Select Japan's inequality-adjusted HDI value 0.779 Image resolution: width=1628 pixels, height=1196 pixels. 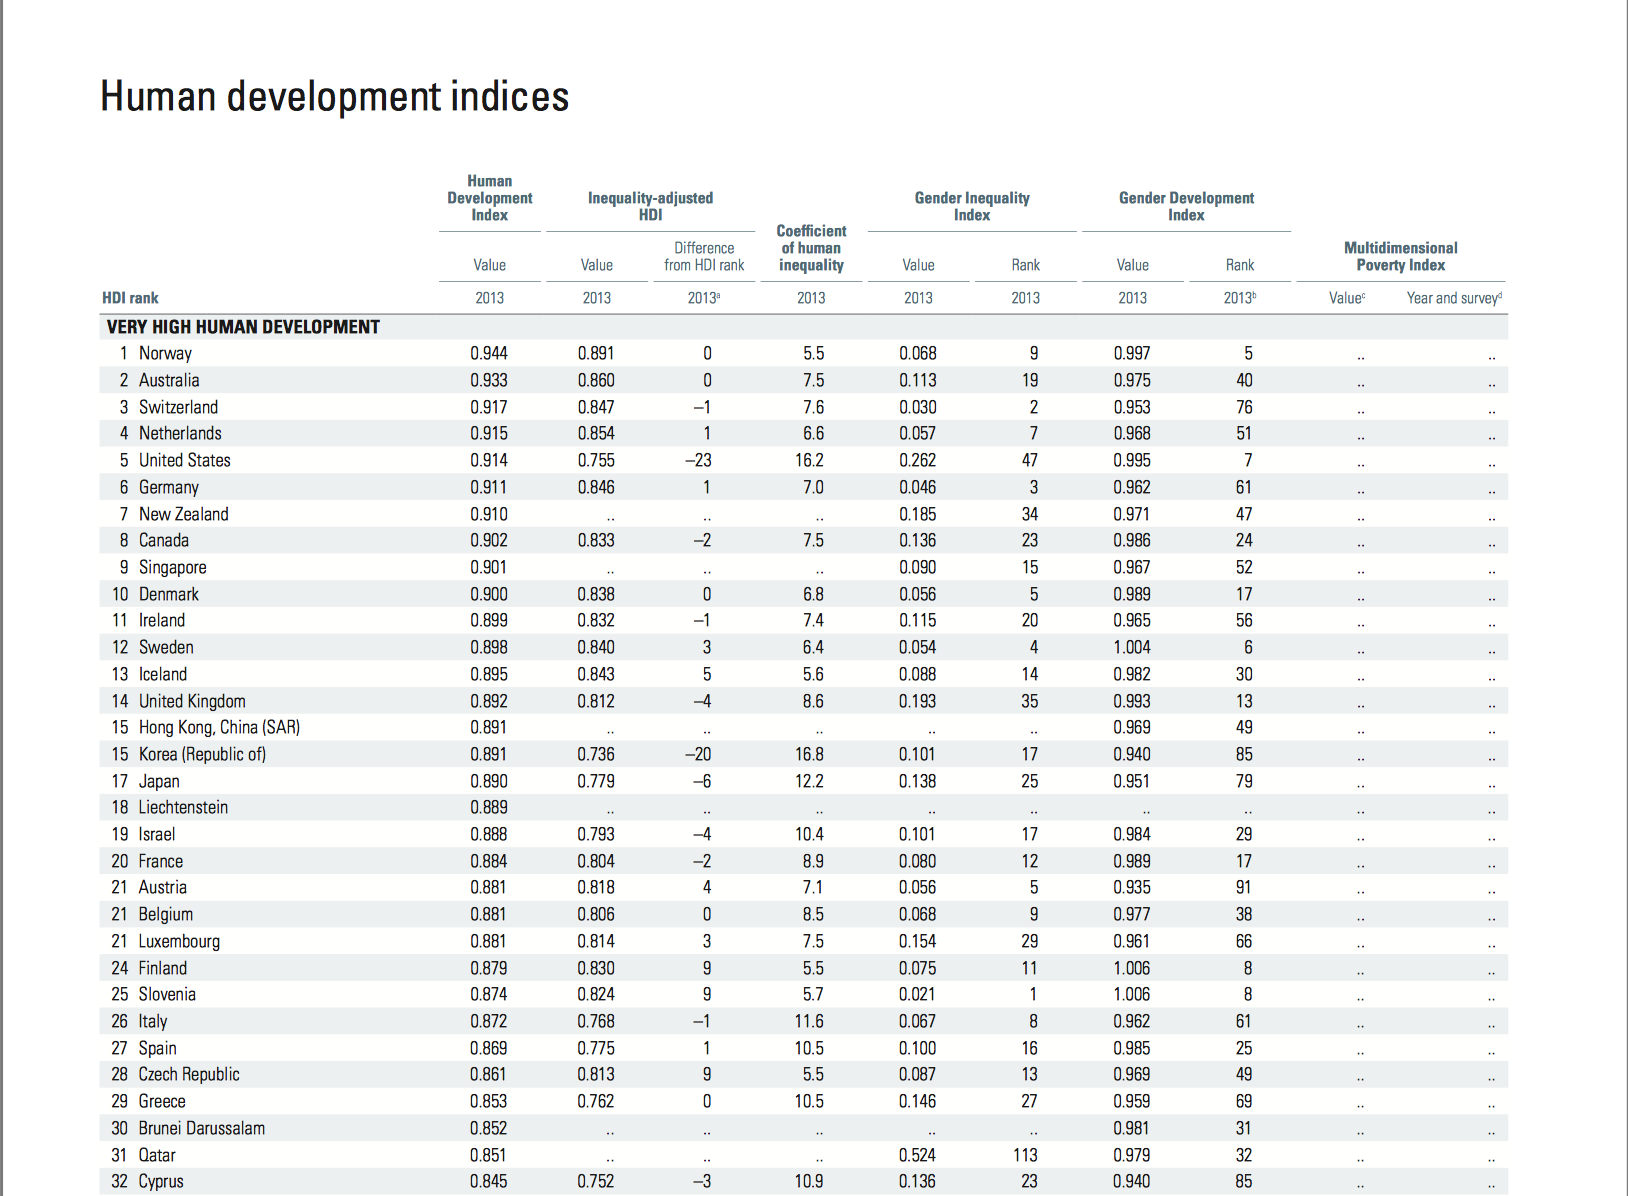596,781
